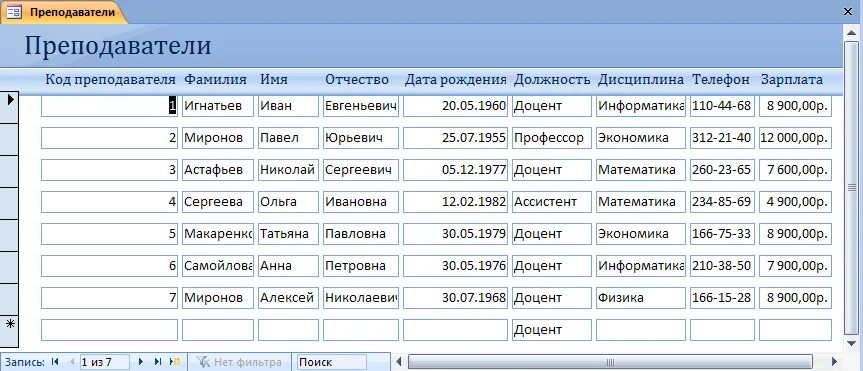The width and height of the screenshot is (863, 371).
Task: Click phone 312-21-40 field
Action: pos(722,138)
